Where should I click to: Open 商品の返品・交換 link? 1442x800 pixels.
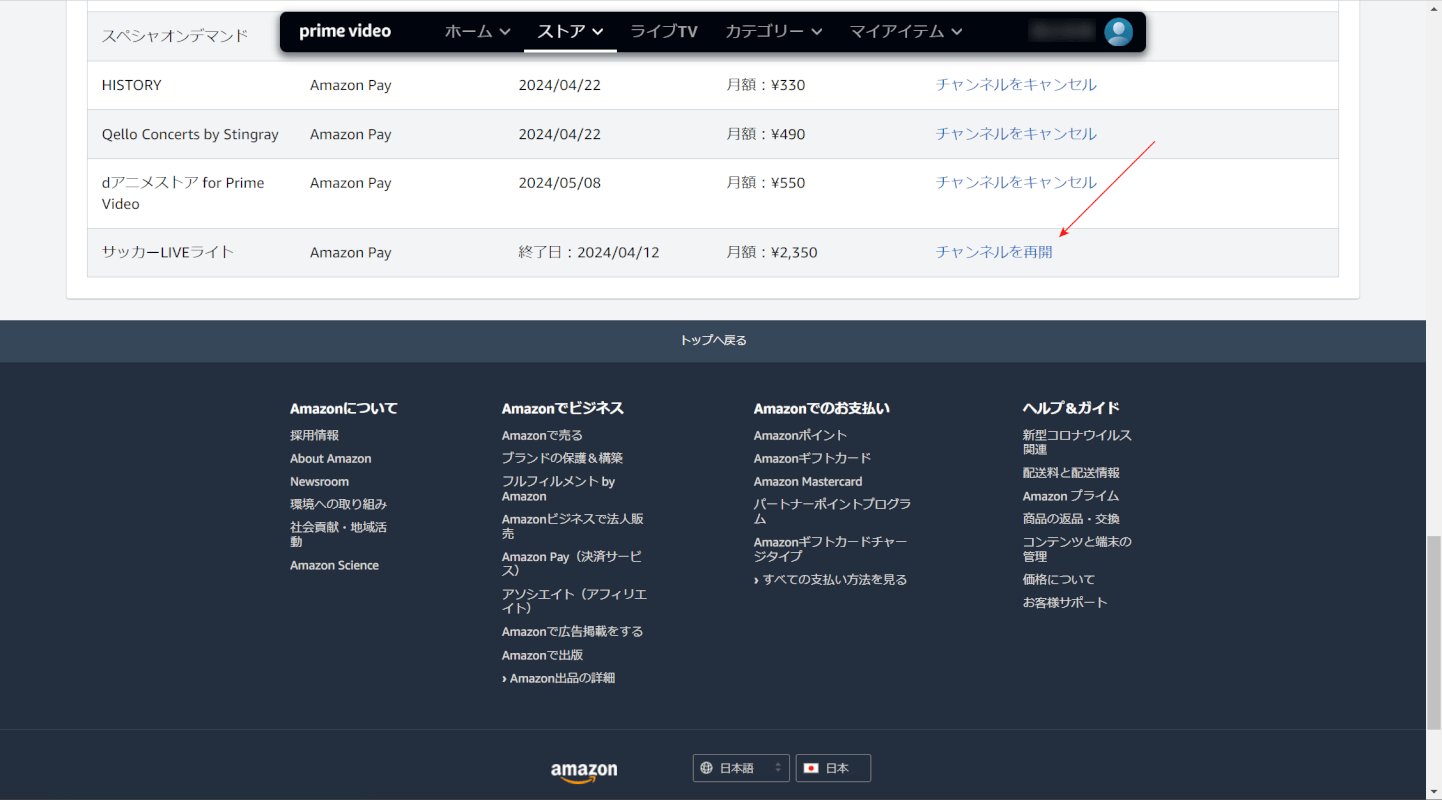point(1071,520)
